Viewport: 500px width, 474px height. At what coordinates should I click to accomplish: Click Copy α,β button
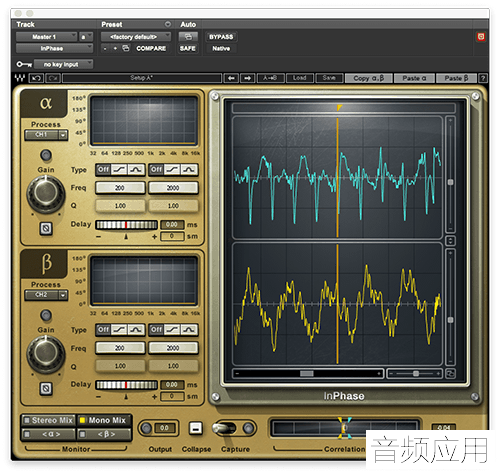[x=369, y=78]
